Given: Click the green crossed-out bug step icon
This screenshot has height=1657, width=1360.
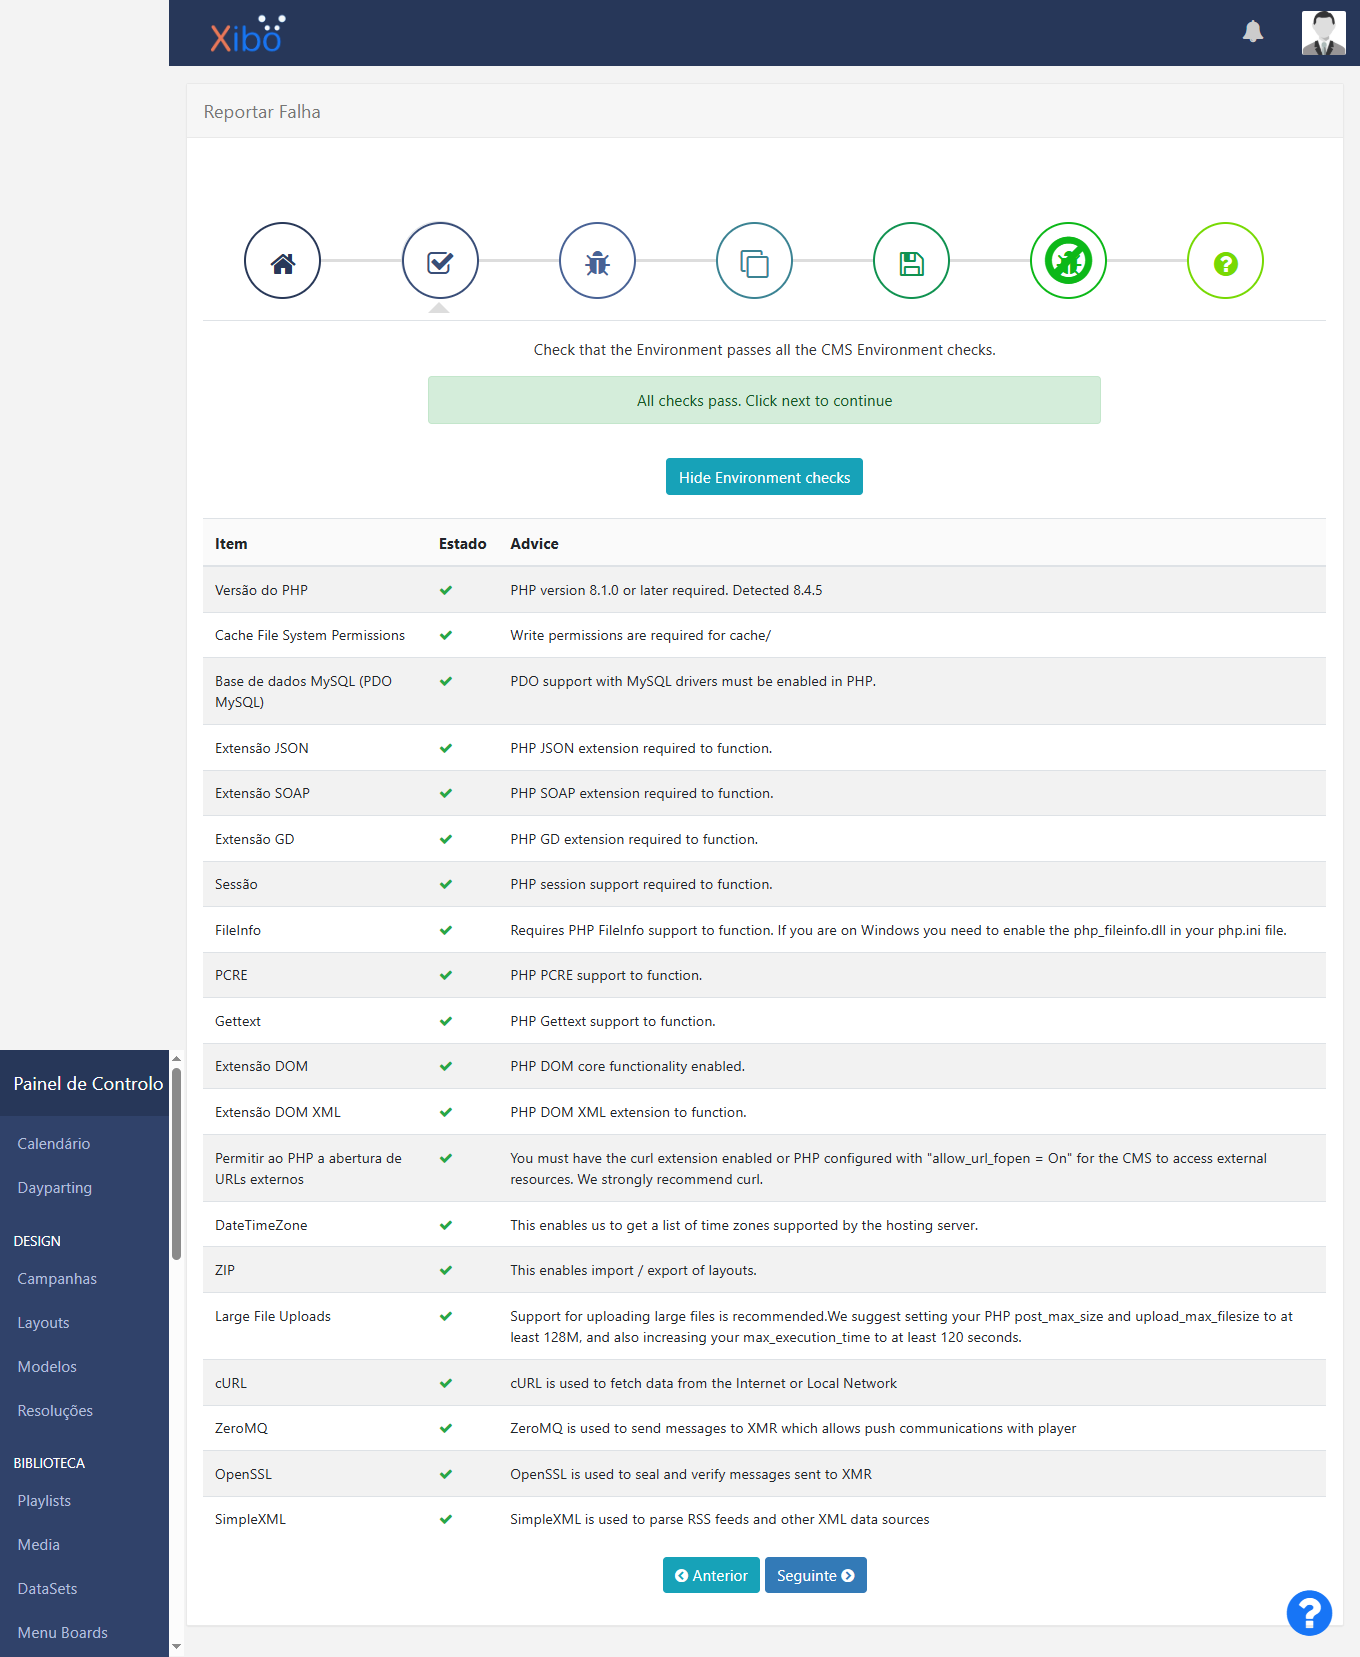Looking at the screenshot, I should pyautogui.click(x=1068, y=261).
